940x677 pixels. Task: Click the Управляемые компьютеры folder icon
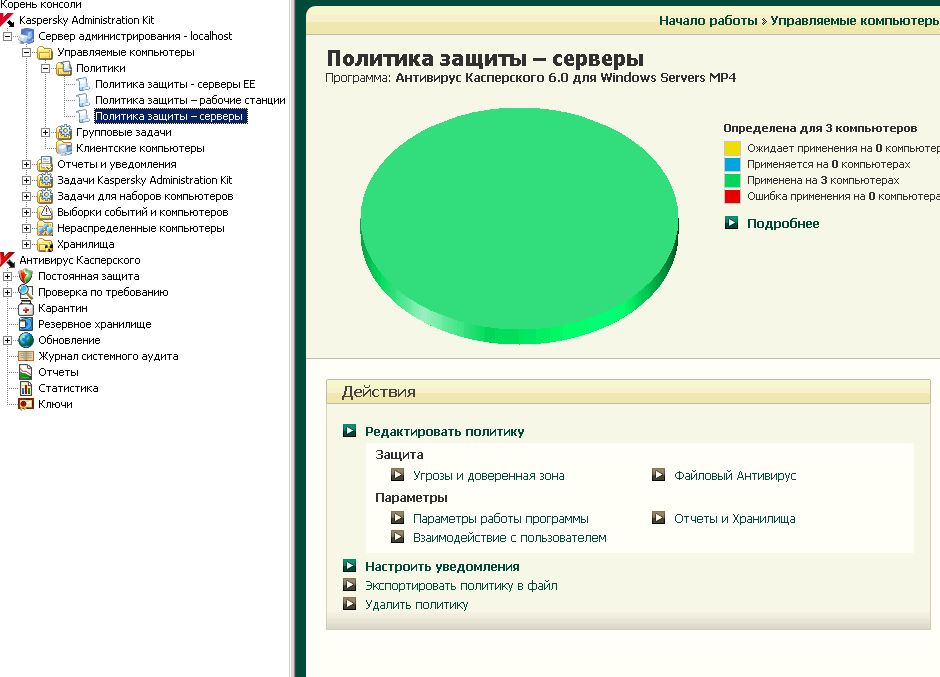point(45,52)
